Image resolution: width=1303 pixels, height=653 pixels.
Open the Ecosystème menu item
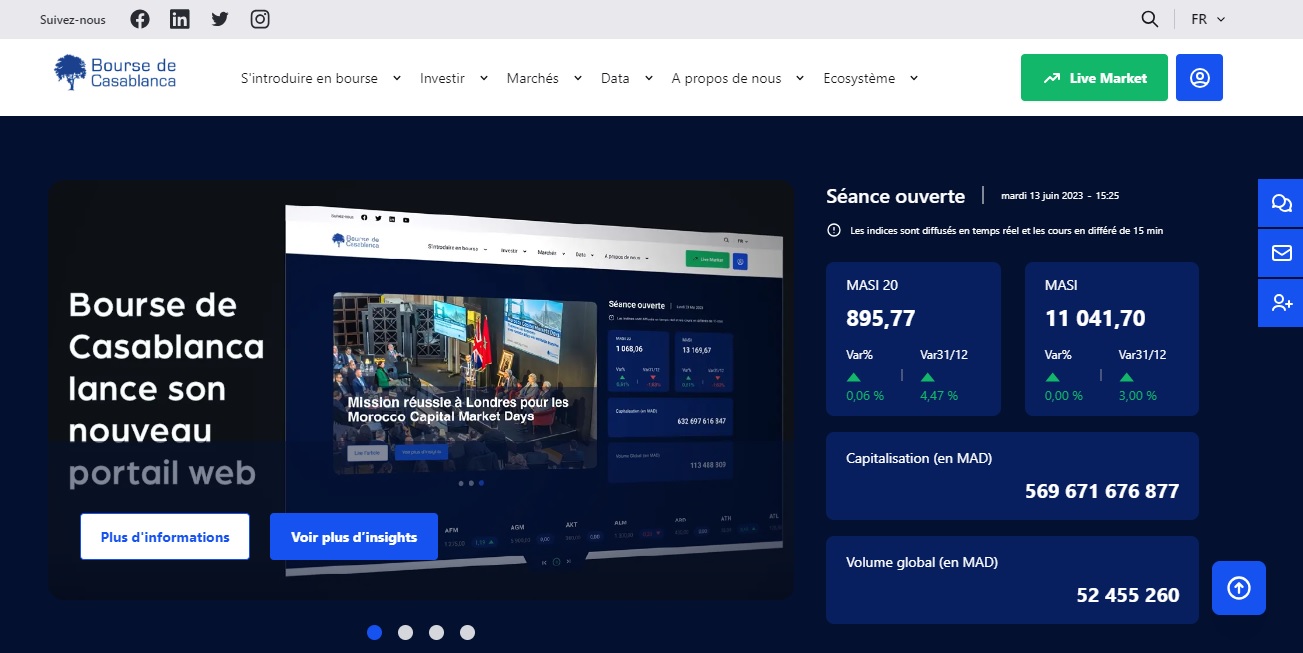coord(869,78)
